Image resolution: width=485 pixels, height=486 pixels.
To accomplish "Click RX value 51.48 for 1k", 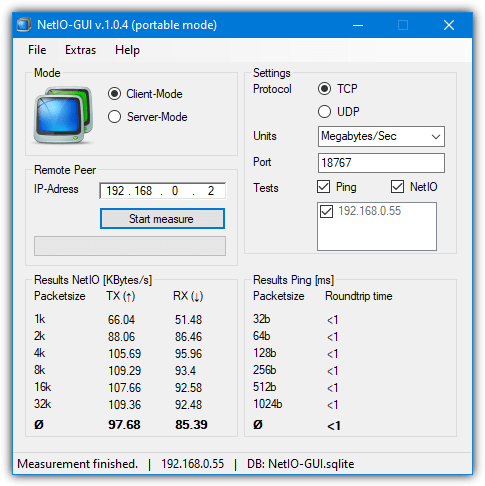I will (188, 320).
